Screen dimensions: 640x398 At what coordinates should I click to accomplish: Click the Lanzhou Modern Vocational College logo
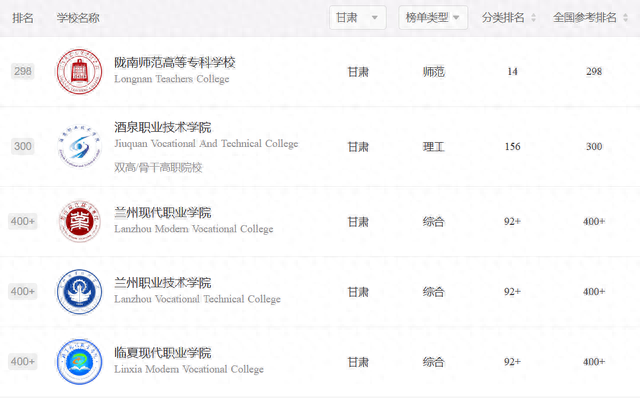click(x=79, y=221)
